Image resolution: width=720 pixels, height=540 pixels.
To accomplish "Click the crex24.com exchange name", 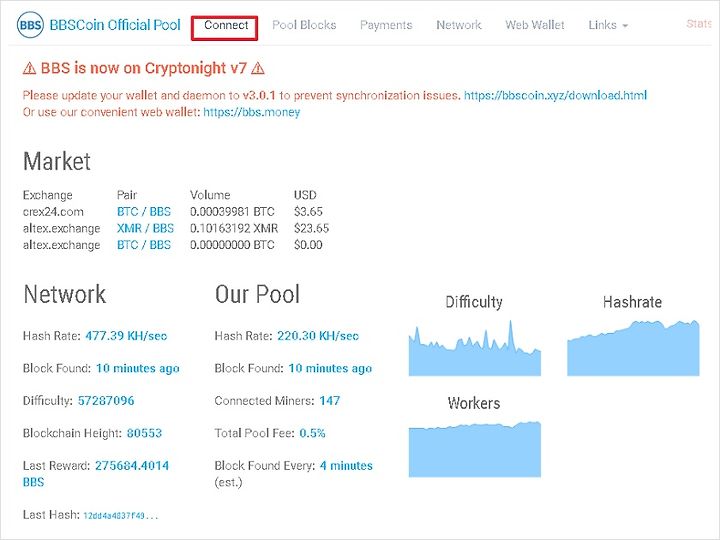I will pos(53,212).
